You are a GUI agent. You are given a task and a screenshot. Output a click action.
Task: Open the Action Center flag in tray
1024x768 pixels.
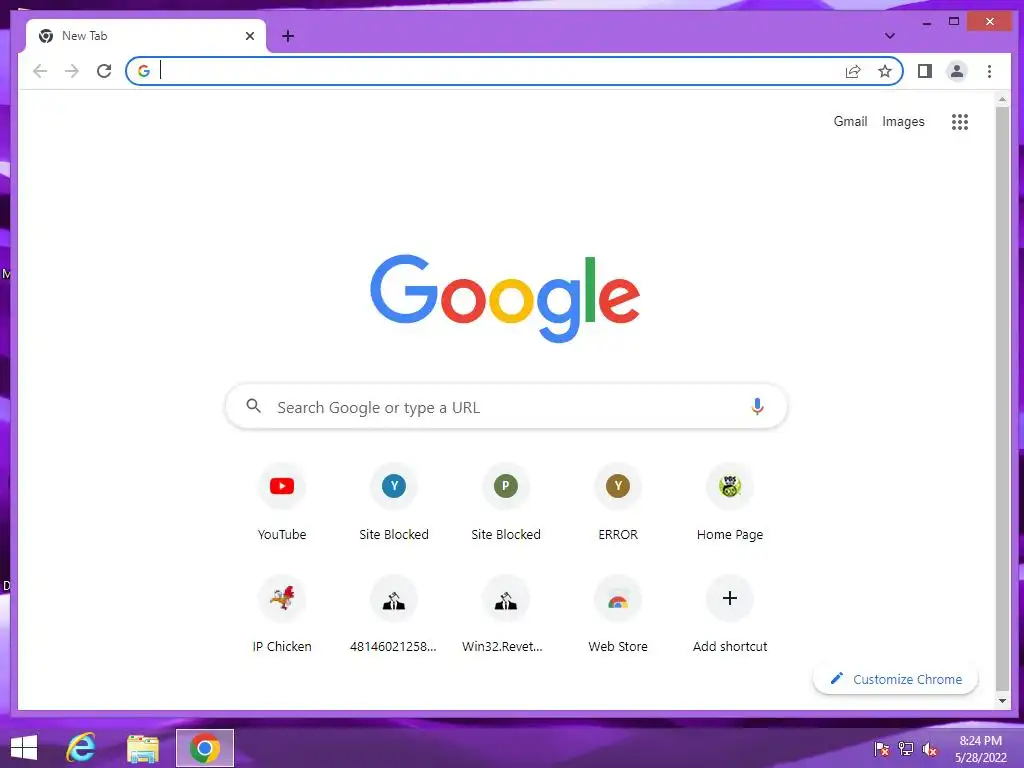click(x=881, y=748)
